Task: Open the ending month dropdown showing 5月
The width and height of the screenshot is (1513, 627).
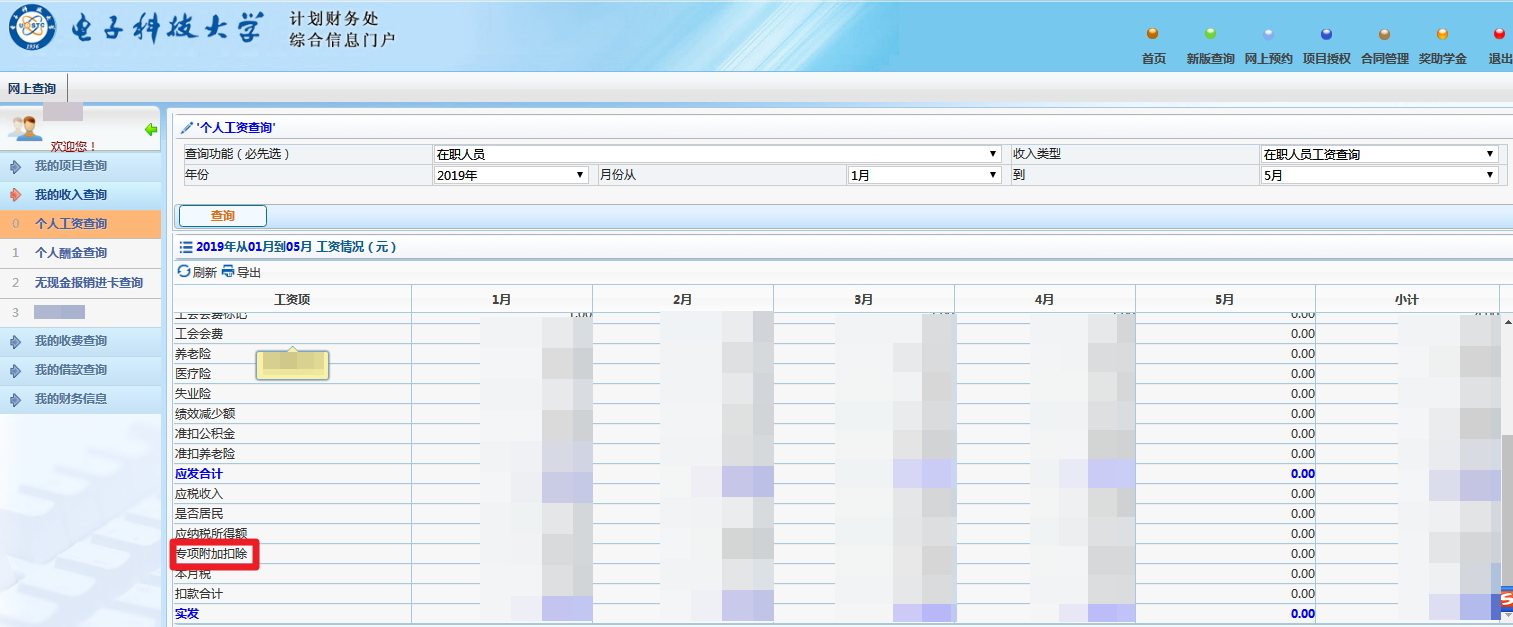Action: point(1488,174)
